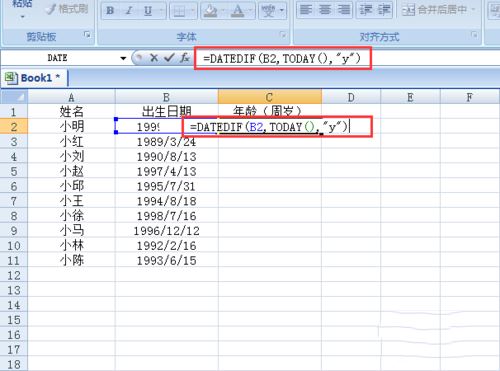Decrease indent button

coord(366,10)
